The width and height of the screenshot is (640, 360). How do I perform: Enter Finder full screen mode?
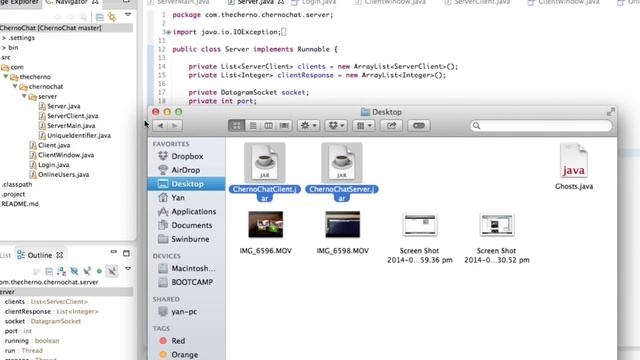(611, 112)
